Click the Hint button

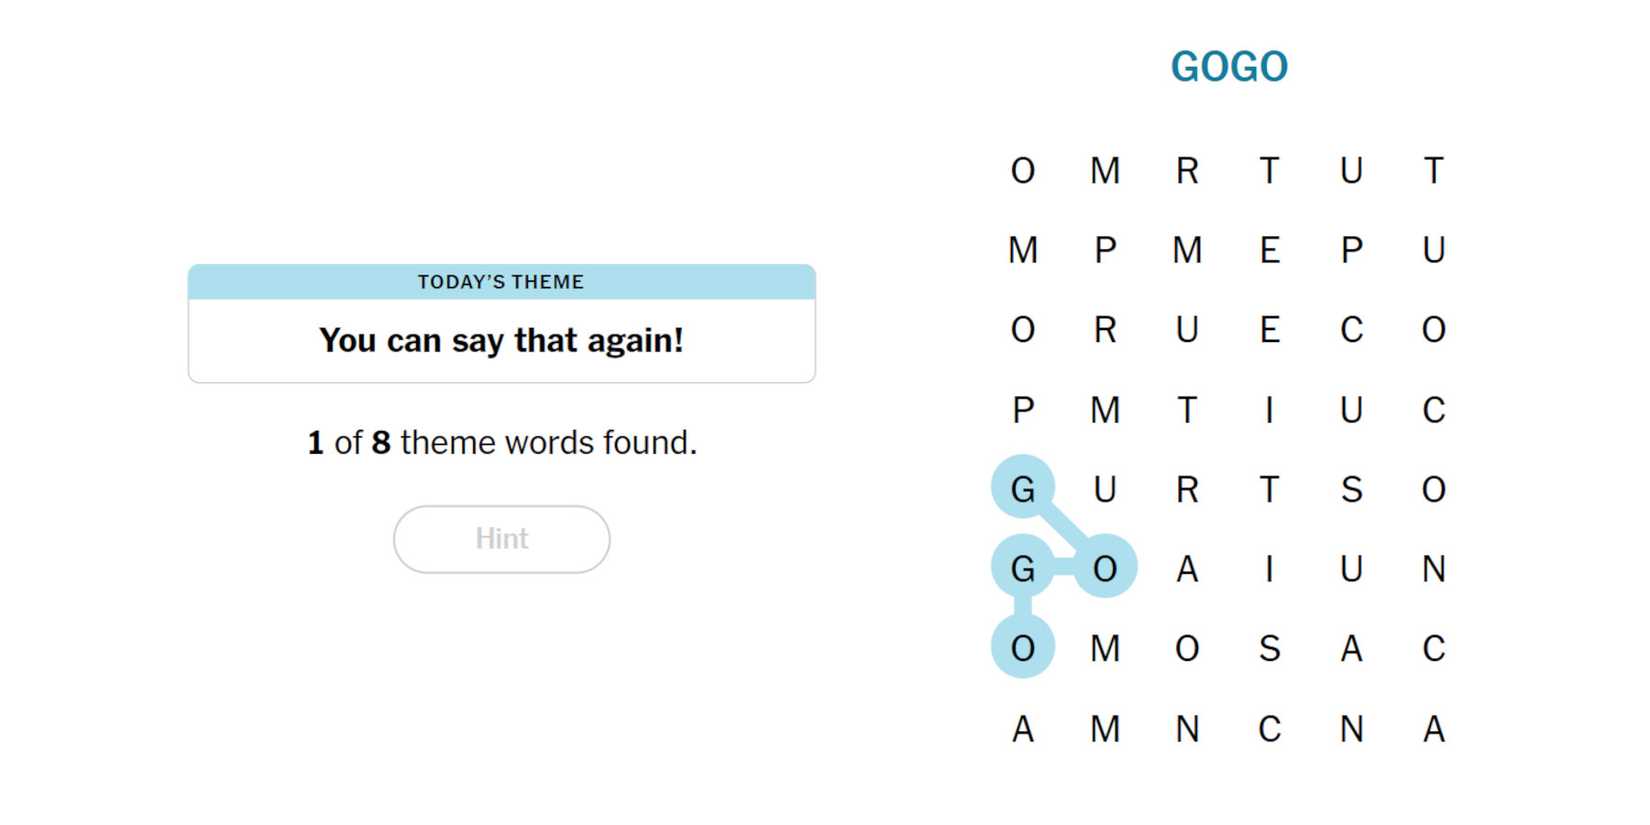click(x=501, y=539)
